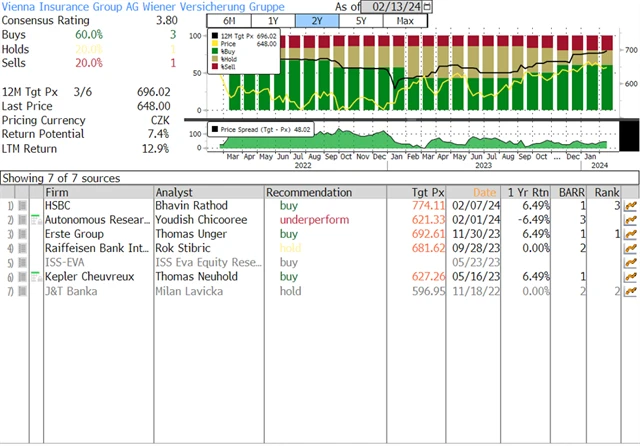Tick the checkbox for HSBC row

point(23,205)
